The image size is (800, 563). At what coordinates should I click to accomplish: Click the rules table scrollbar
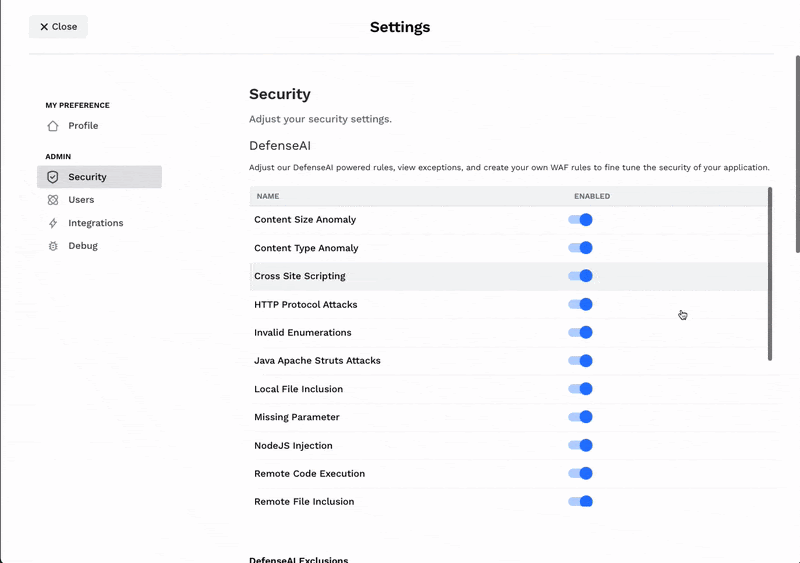click(769, 273)
